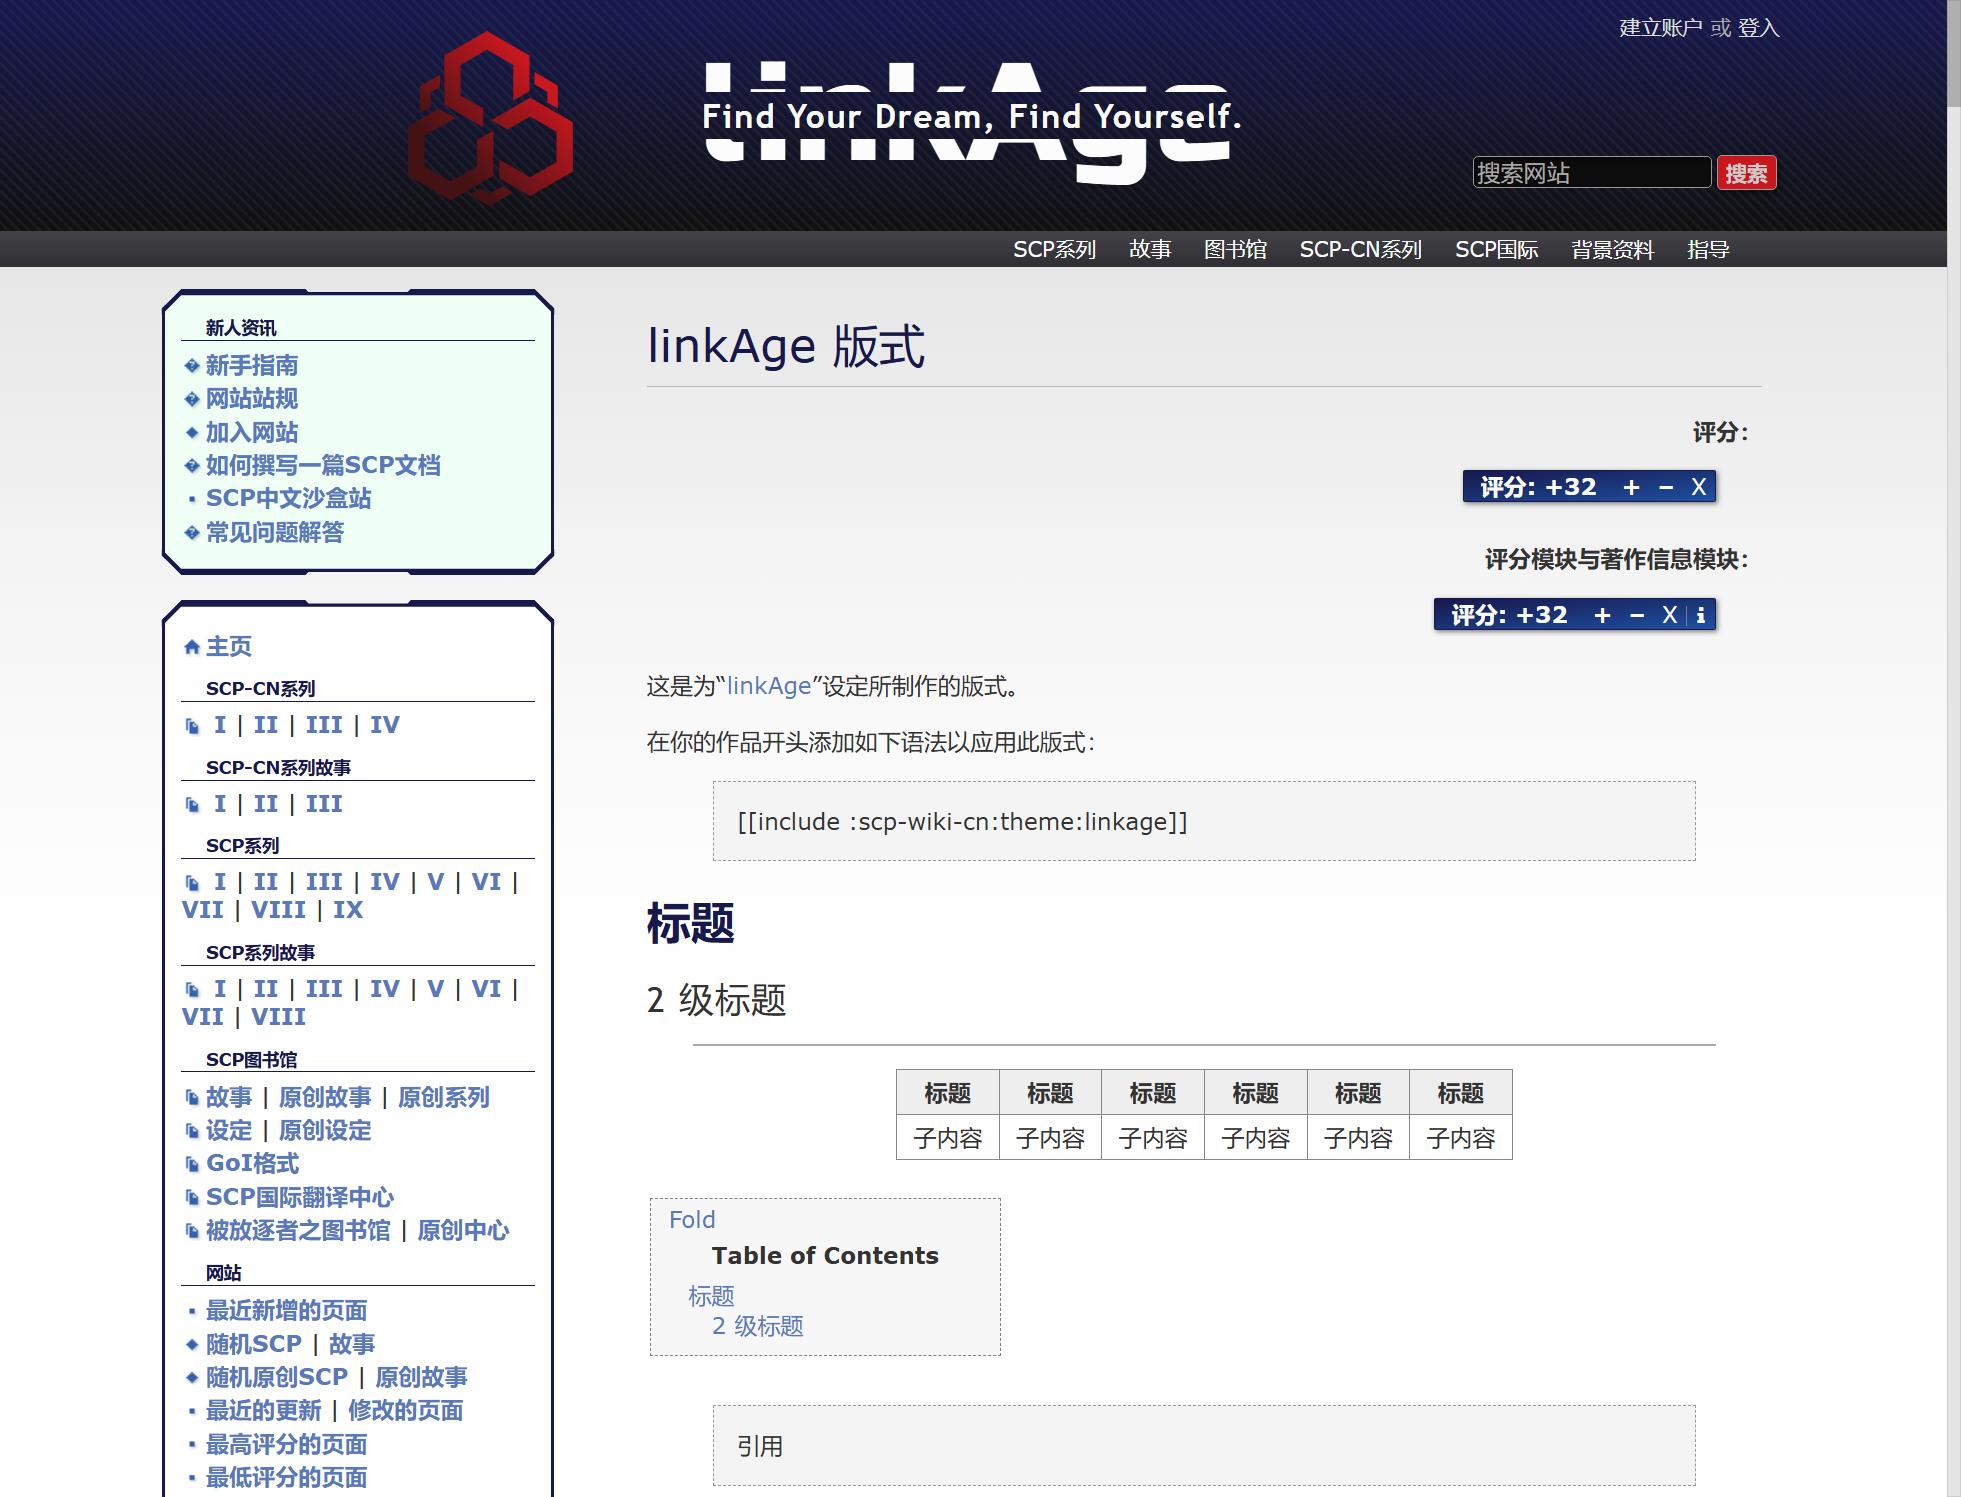The image size is (1961, 1497).
Task: Cancel the vote with X in the second rating module
Action: pyautogui.click(x=1669, y=615)
